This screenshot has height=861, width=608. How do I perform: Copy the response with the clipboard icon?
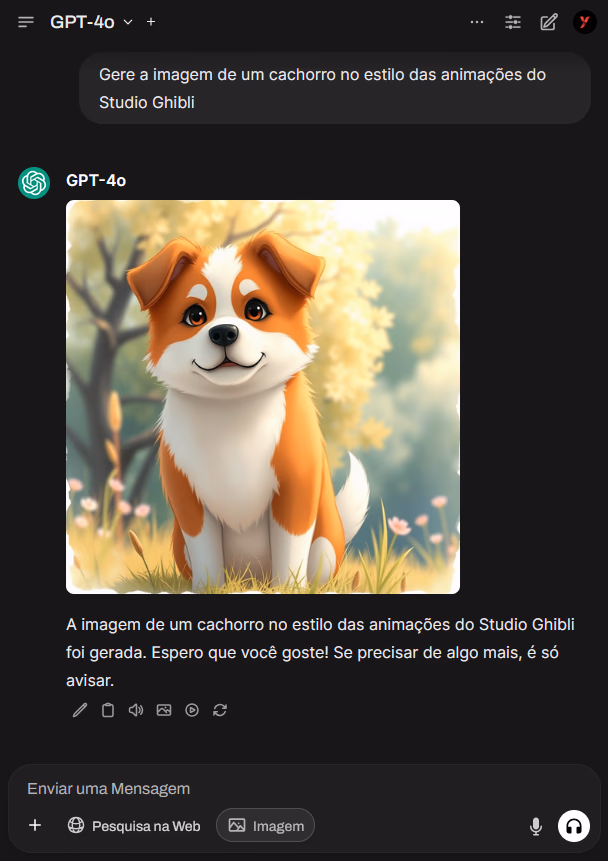pos(108,710)
